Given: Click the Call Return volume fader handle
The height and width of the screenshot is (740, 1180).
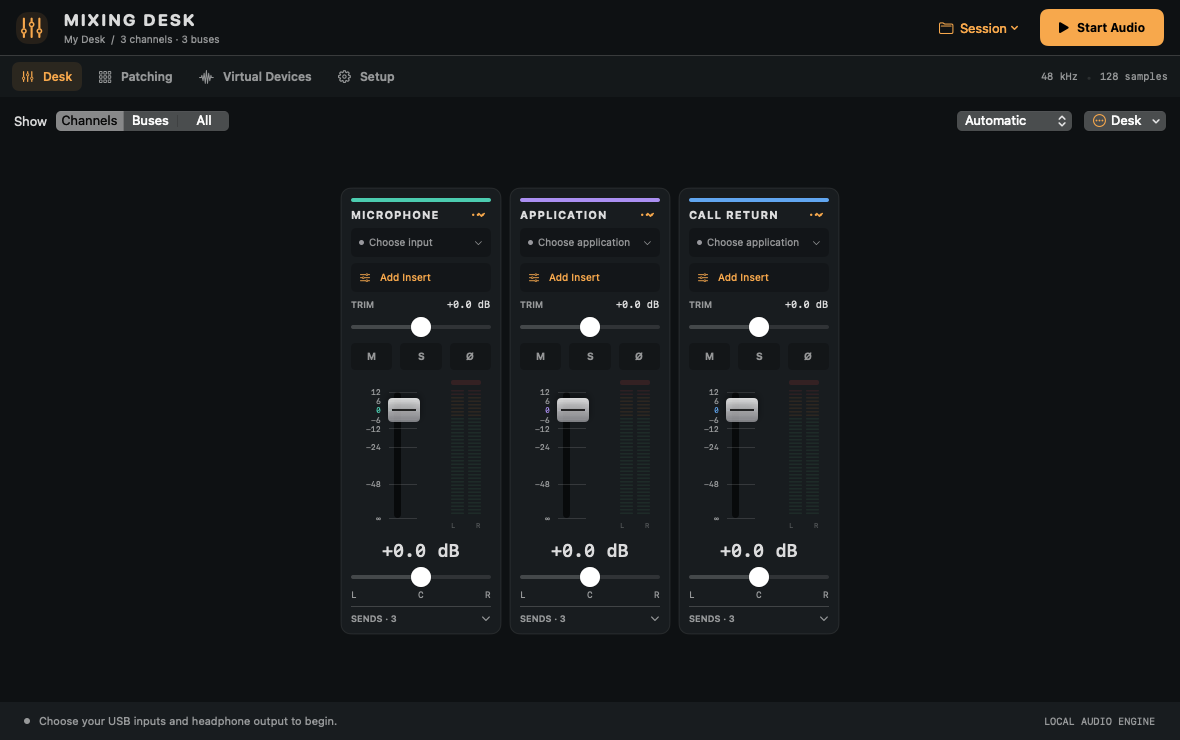Looking at the screenshot, I should 742,410.
